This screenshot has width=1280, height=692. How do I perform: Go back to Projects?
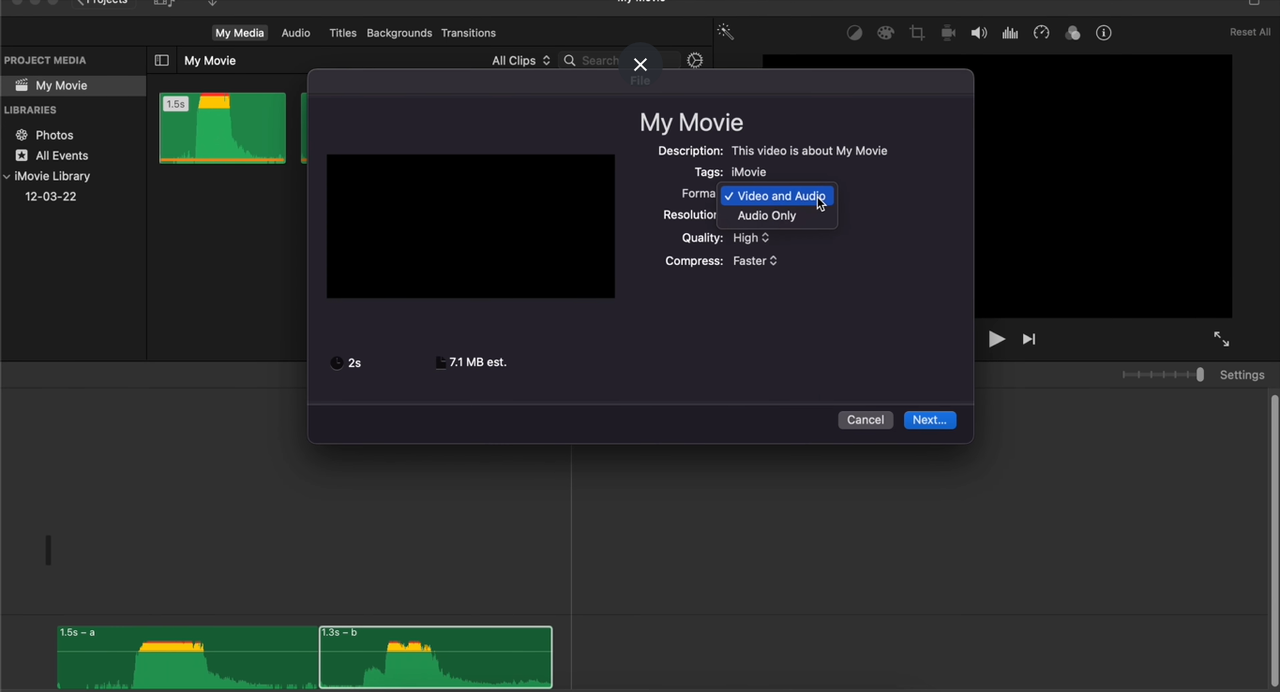tap(103, 3)
